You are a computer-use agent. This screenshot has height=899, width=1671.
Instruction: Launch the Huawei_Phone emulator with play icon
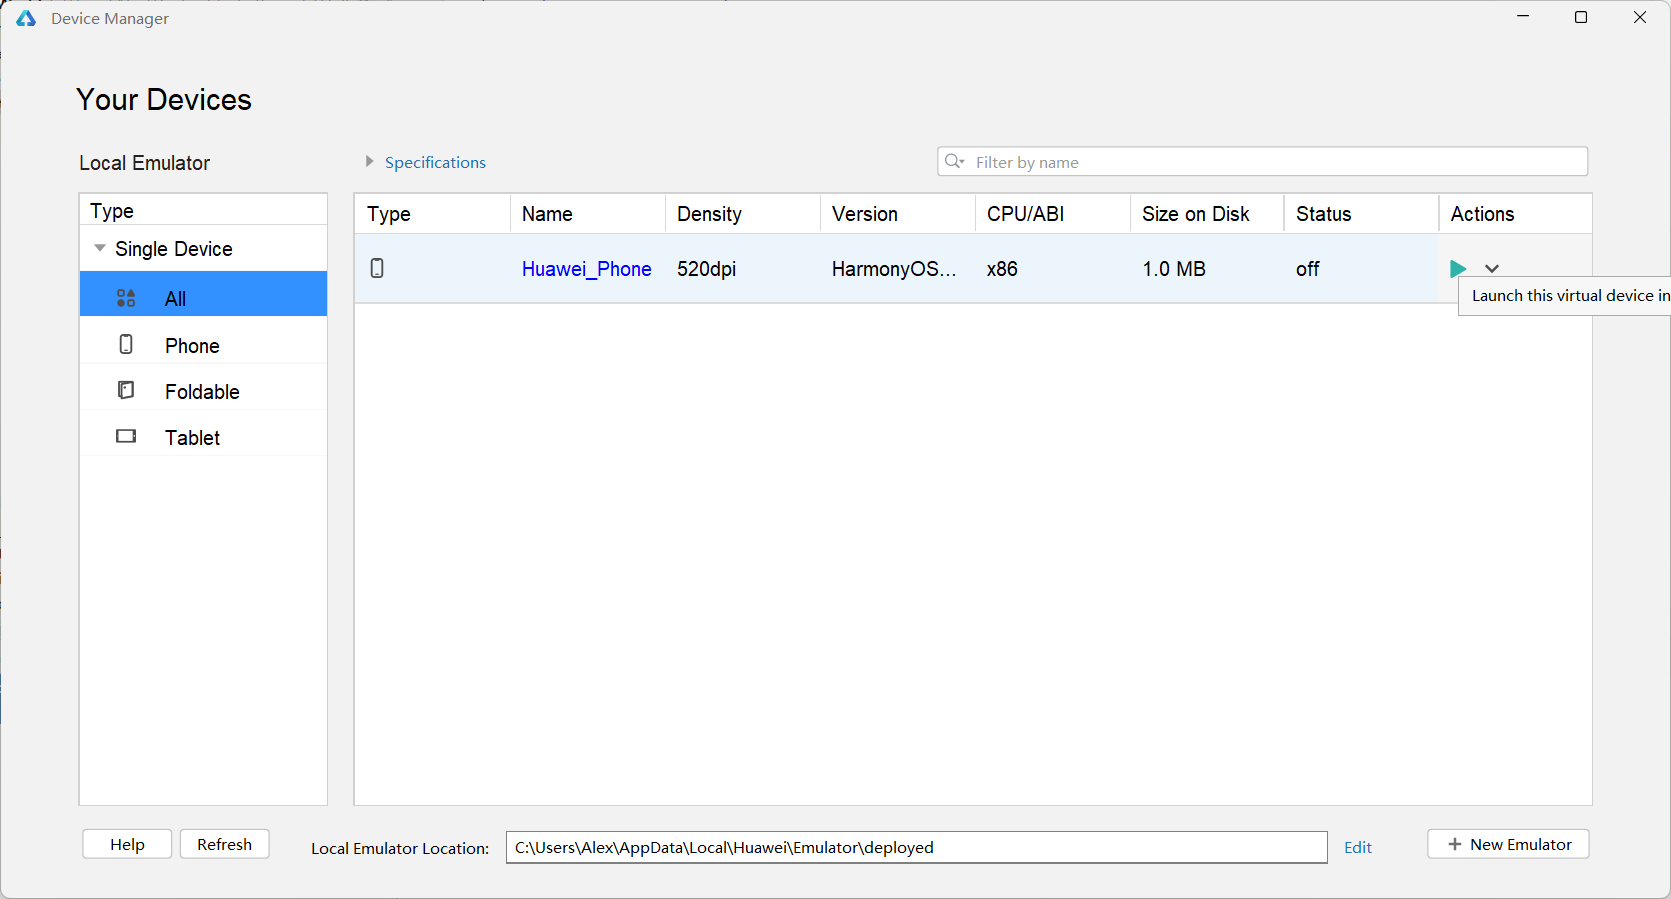1458,269
